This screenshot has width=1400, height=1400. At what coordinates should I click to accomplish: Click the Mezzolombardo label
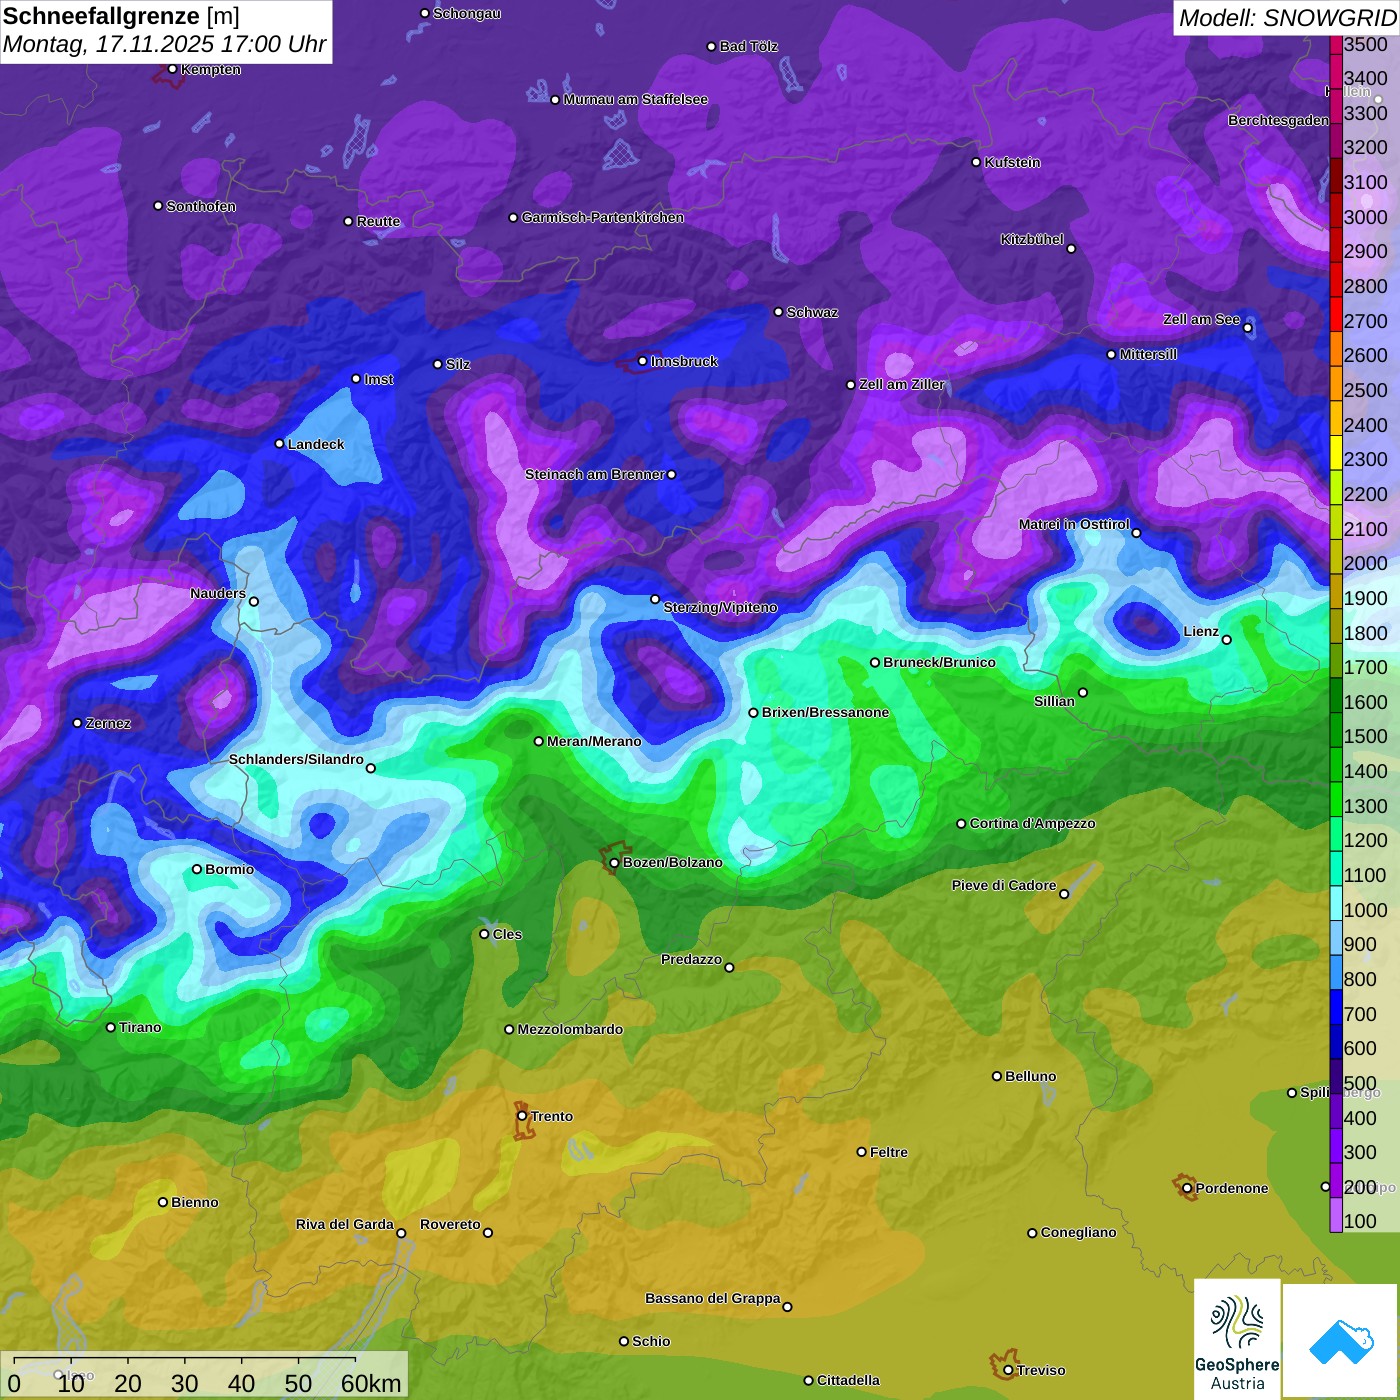pos(570,1029)
